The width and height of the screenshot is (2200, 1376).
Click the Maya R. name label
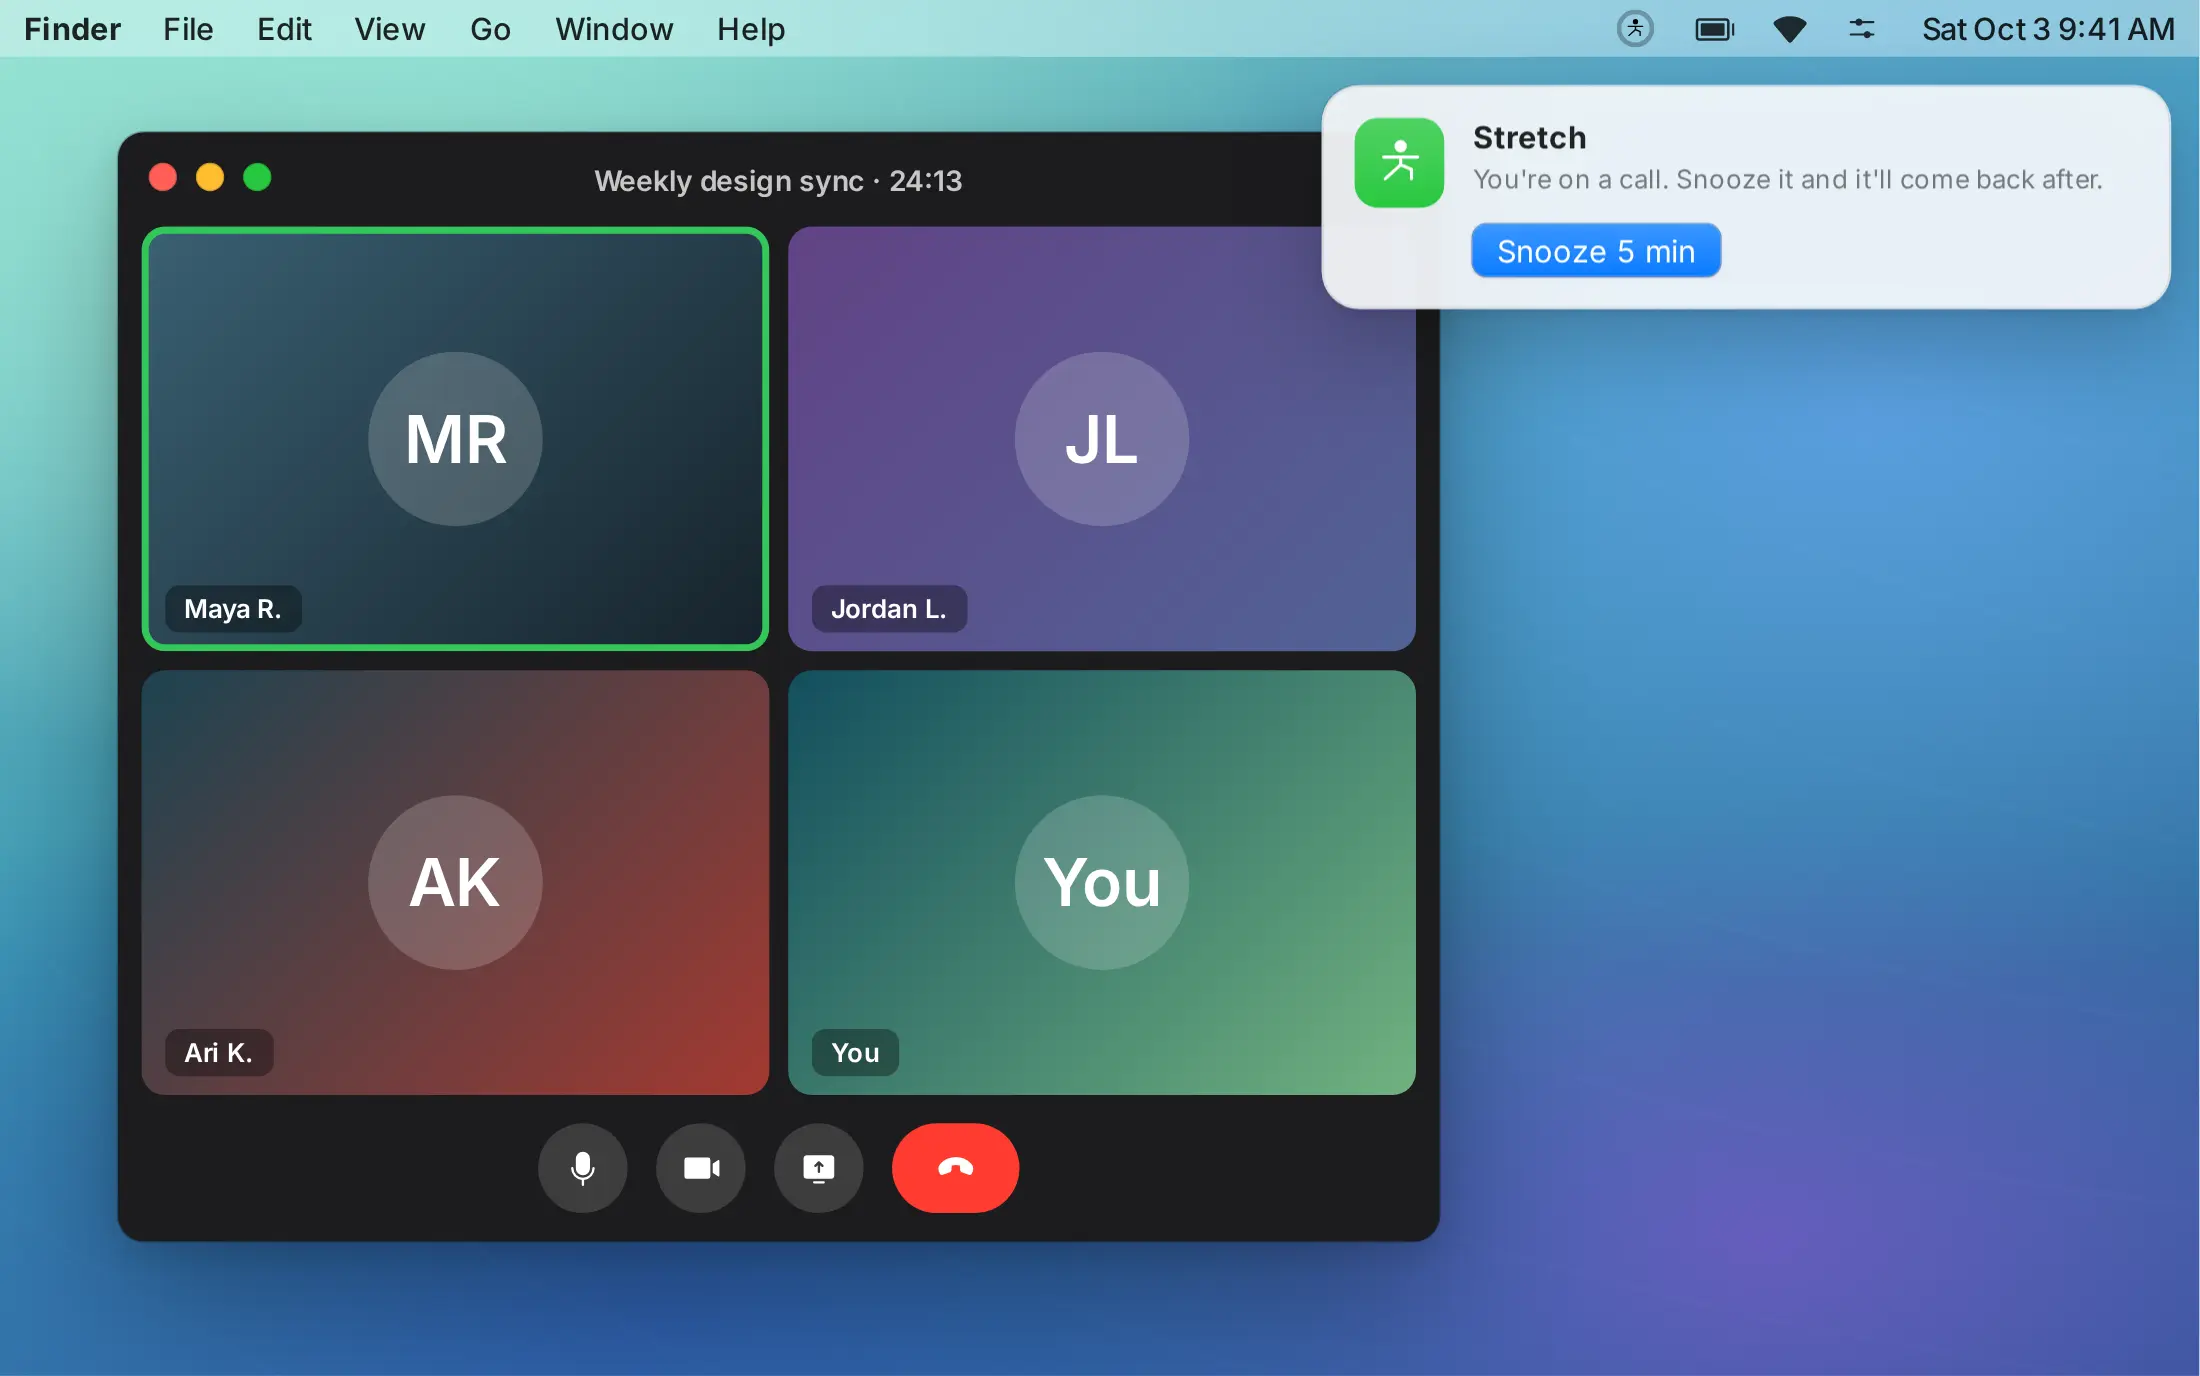pyautogui.click(x=233, y=608)
